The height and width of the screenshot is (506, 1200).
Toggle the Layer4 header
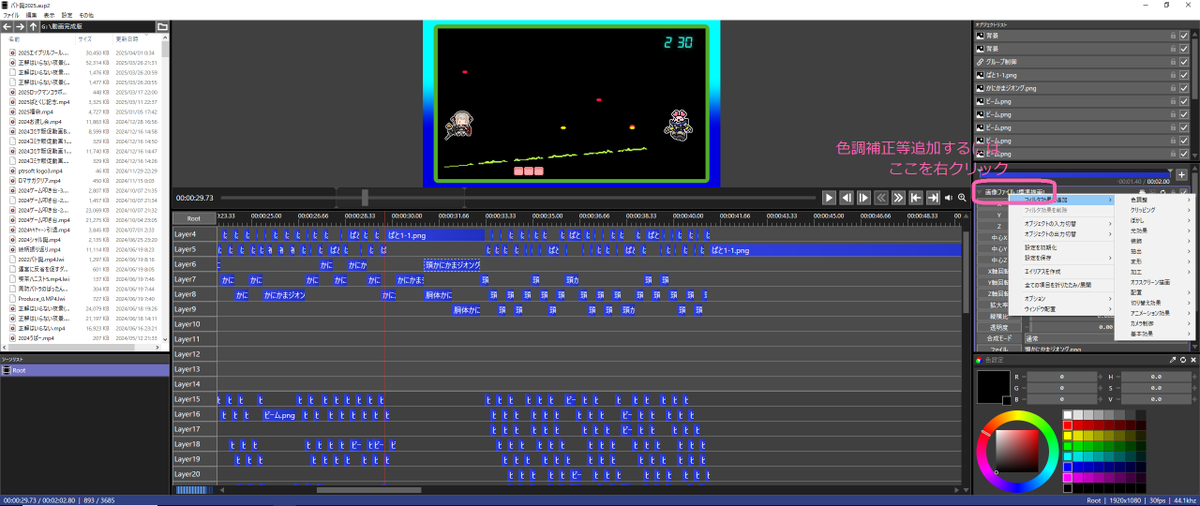click(x=194, y=234)
